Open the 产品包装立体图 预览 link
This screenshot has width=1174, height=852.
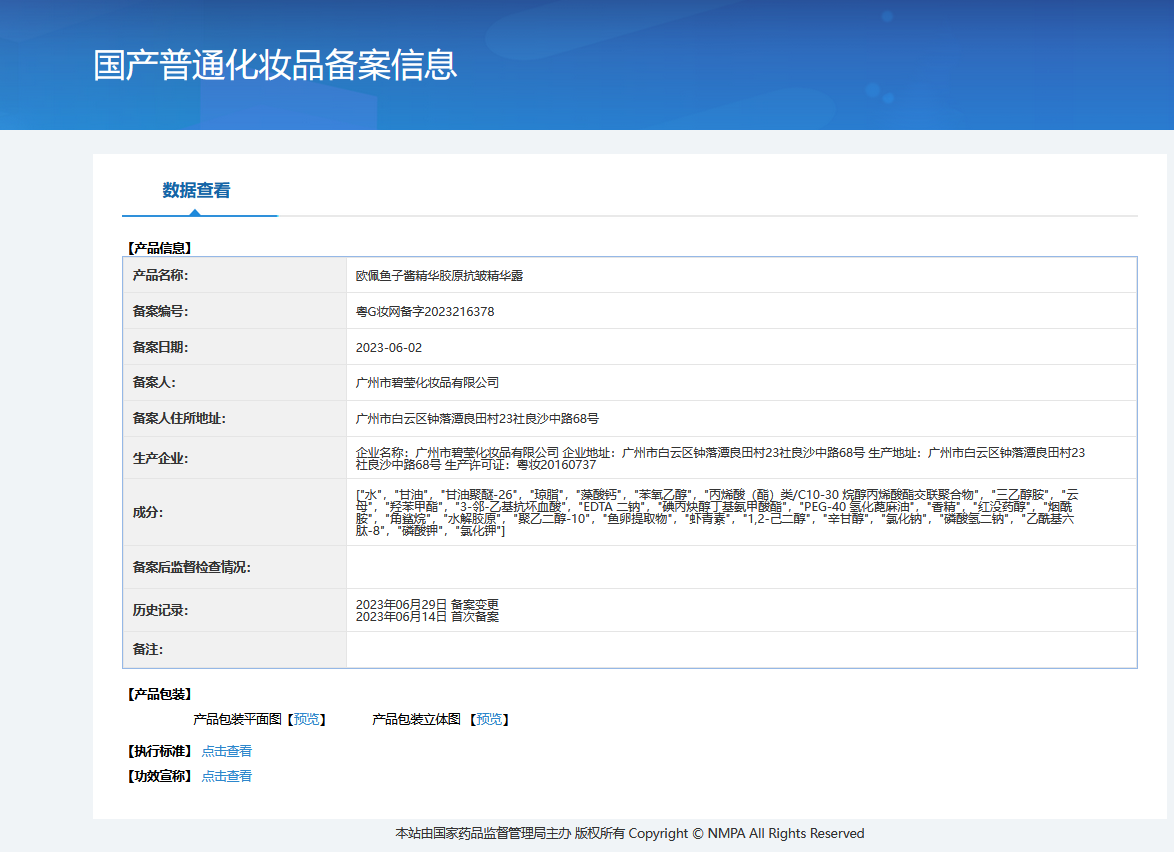pos(489,719)
